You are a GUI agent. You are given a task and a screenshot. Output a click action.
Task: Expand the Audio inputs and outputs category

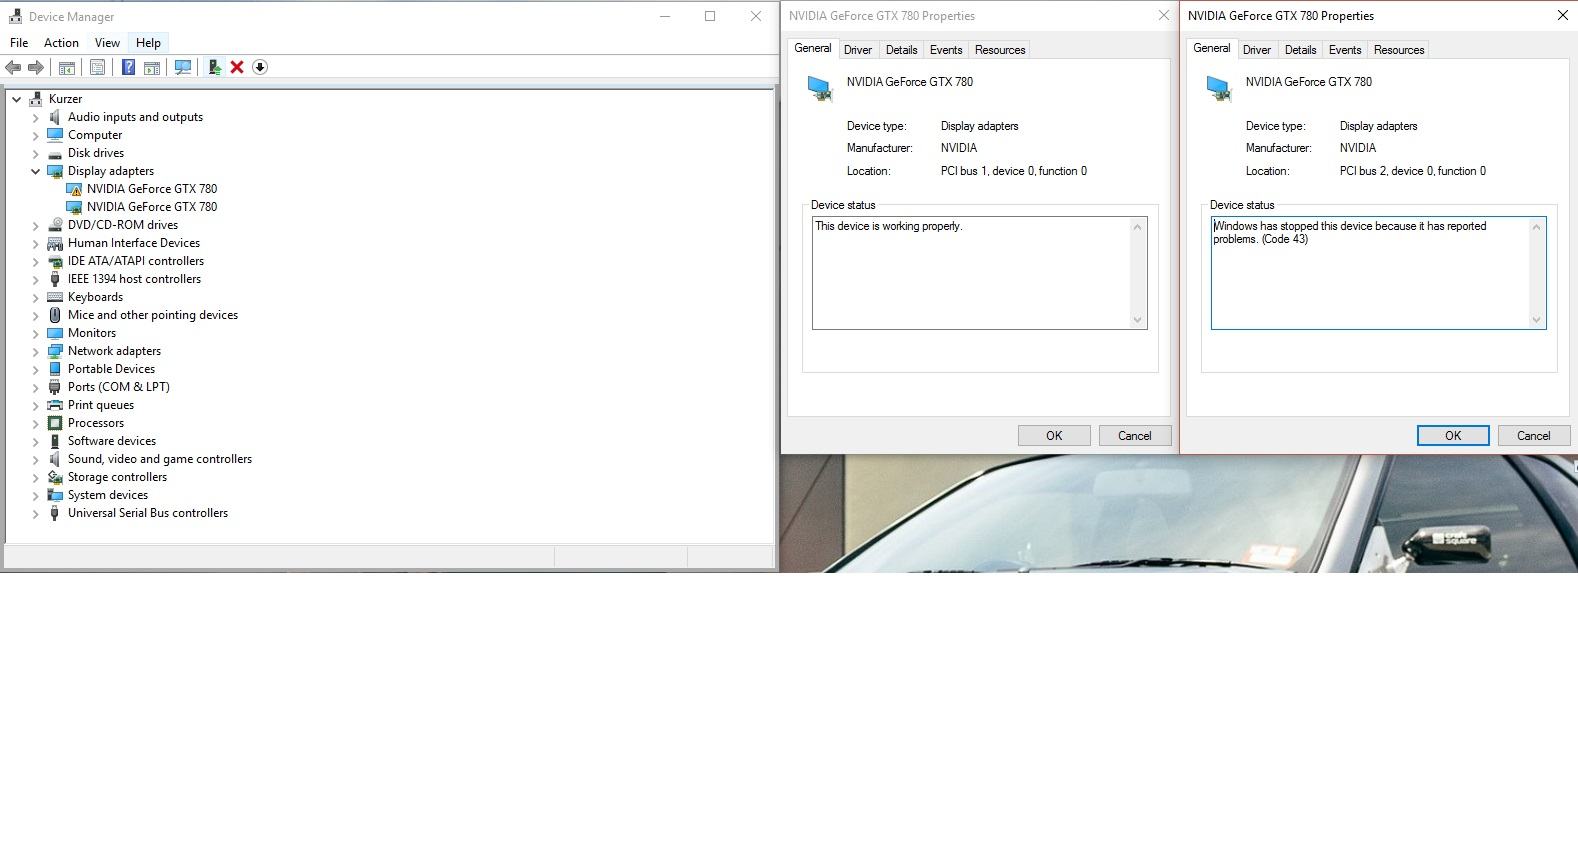[36, 117]
